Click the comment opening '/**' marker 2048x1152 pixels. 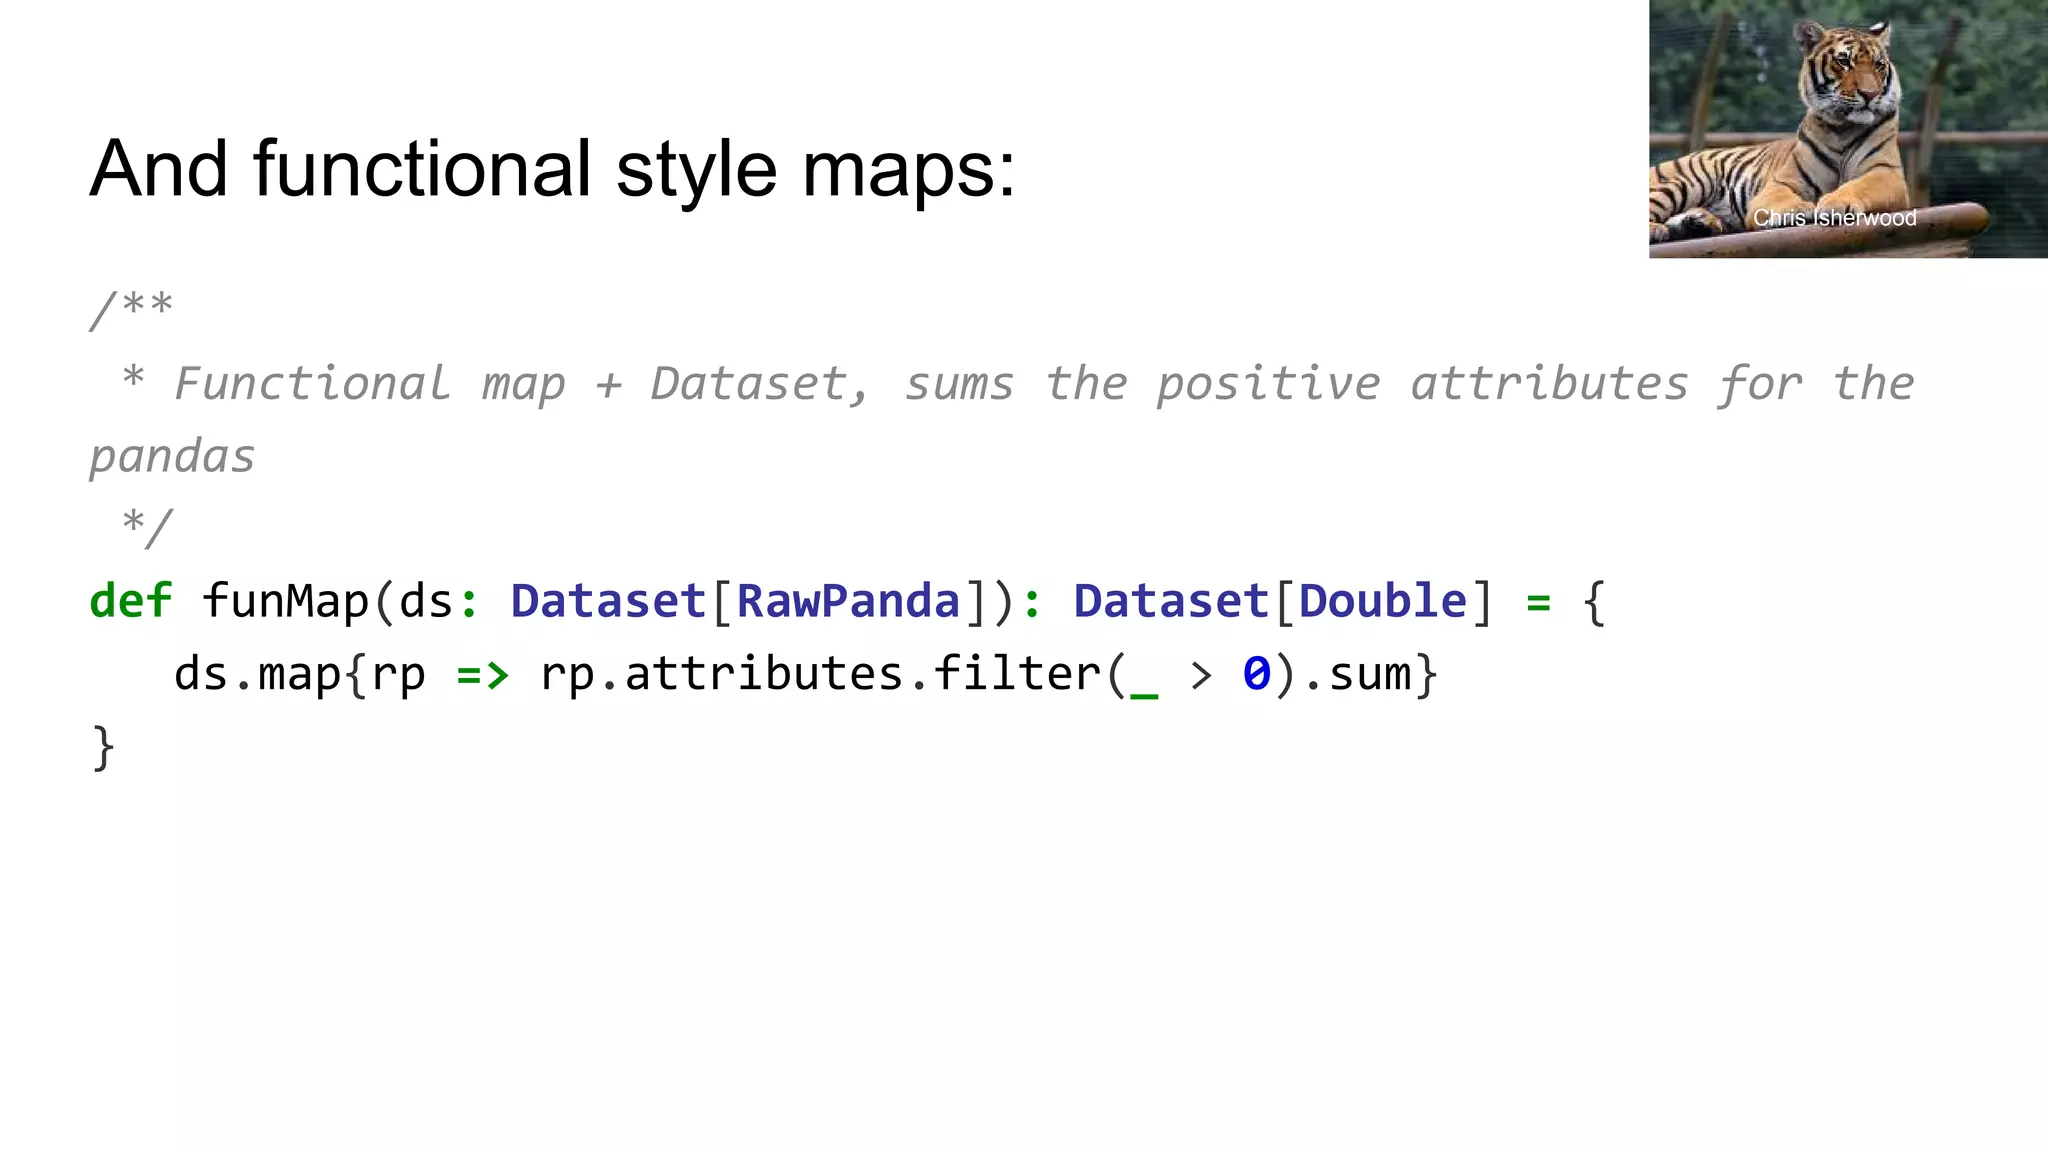pyautogui.click(x=131, y=308)
